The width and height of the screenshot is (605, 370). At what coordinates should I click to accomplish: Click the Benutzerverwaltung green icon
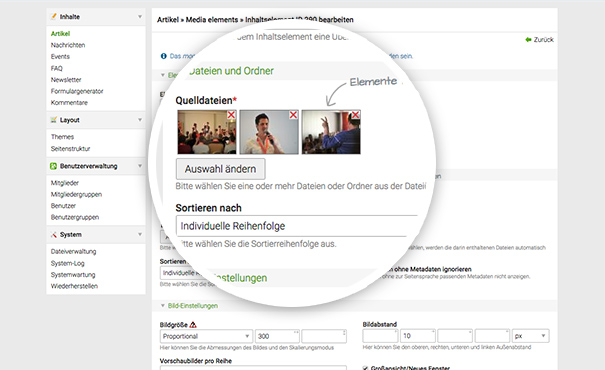(54, 166)
